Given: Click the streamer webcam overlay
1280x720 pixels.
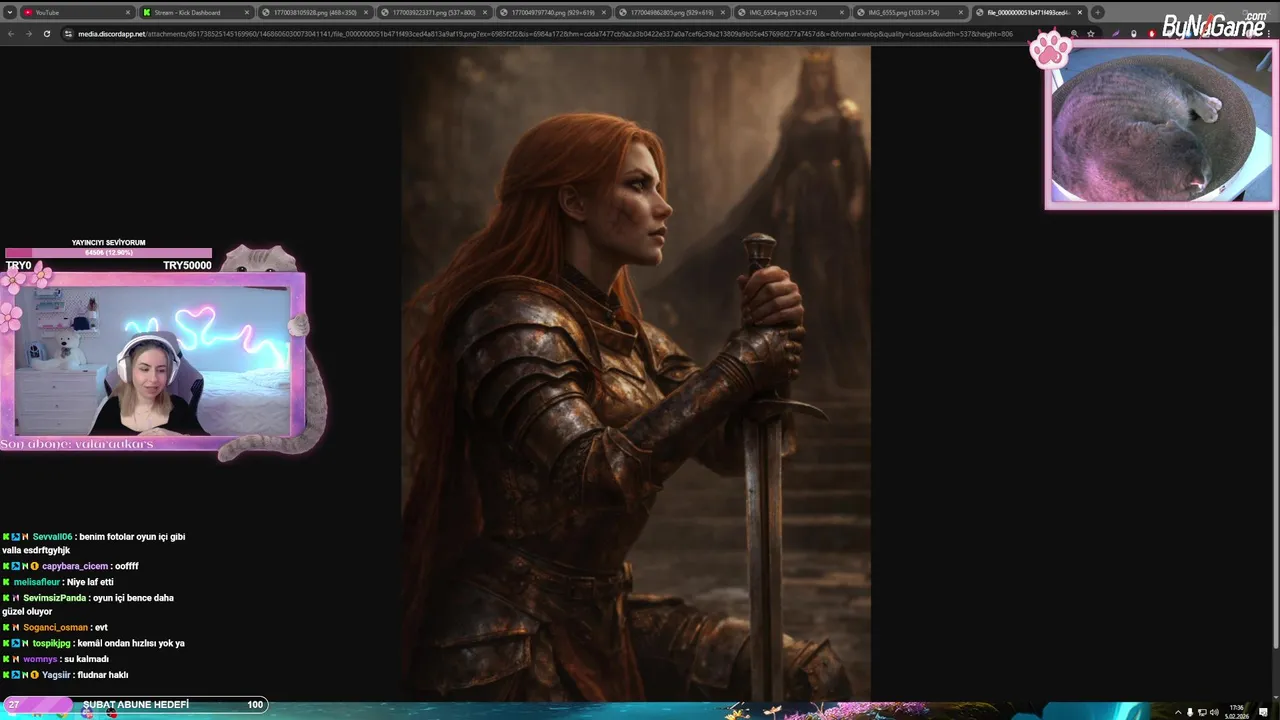Looking at the screenshot, I should 152,360.
